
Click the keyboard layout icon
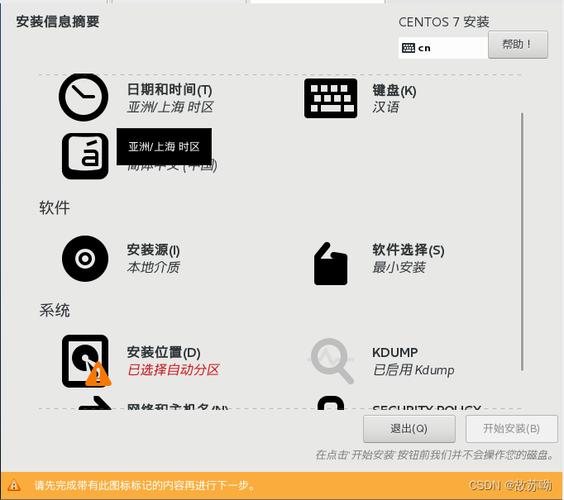tap(331, 98)
